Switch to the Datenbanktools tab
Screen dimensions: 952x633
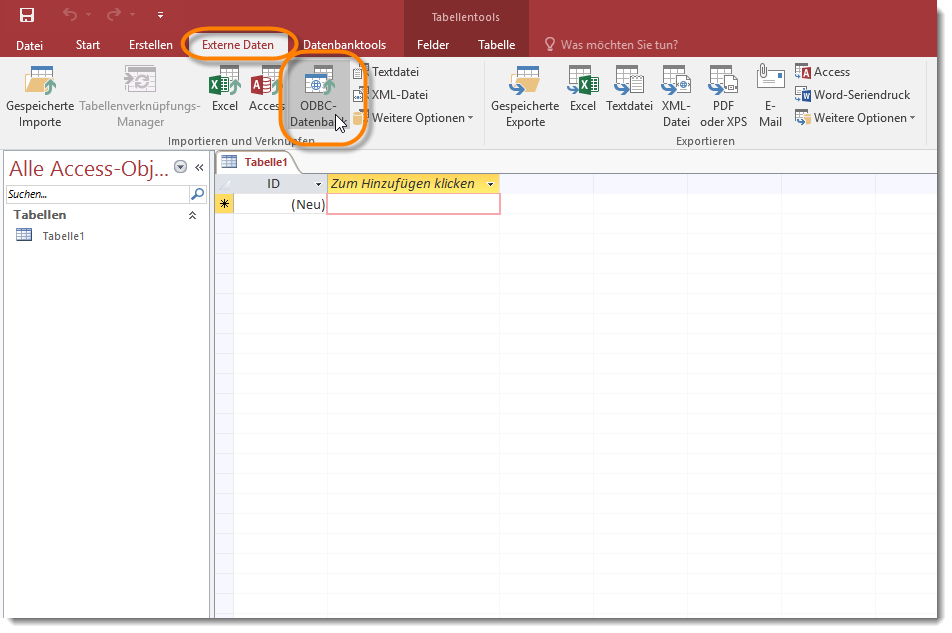(x=344, y=45)
